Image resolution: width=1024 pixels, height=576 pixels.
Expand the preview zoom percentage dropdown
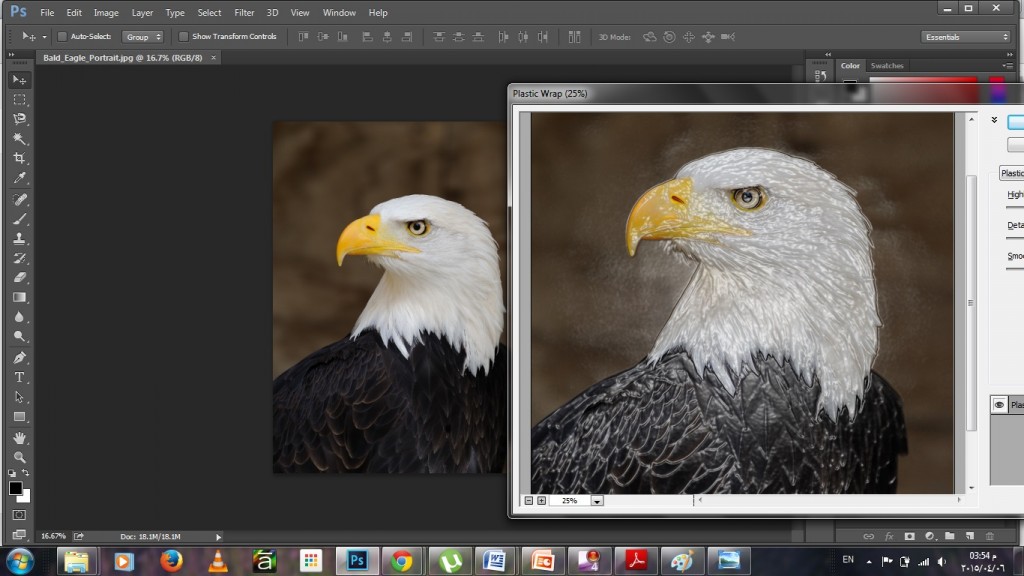click(597, 501)
